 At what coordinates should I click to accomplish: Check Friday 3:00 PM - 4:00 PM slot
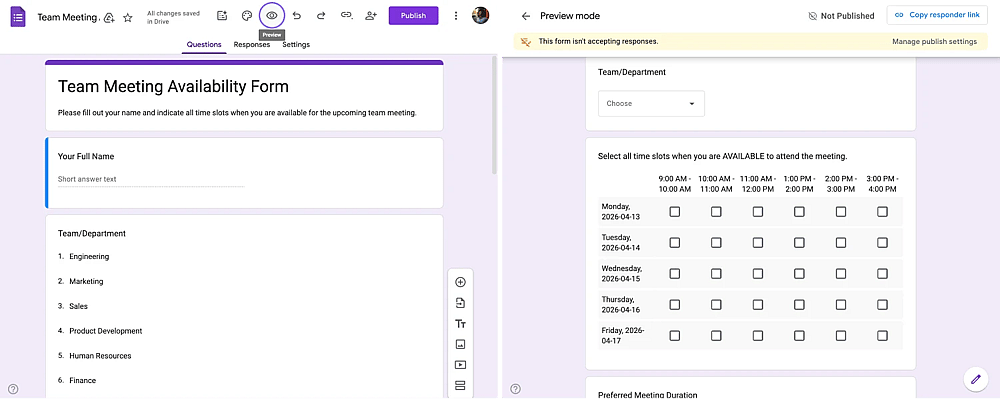point(882,335)
